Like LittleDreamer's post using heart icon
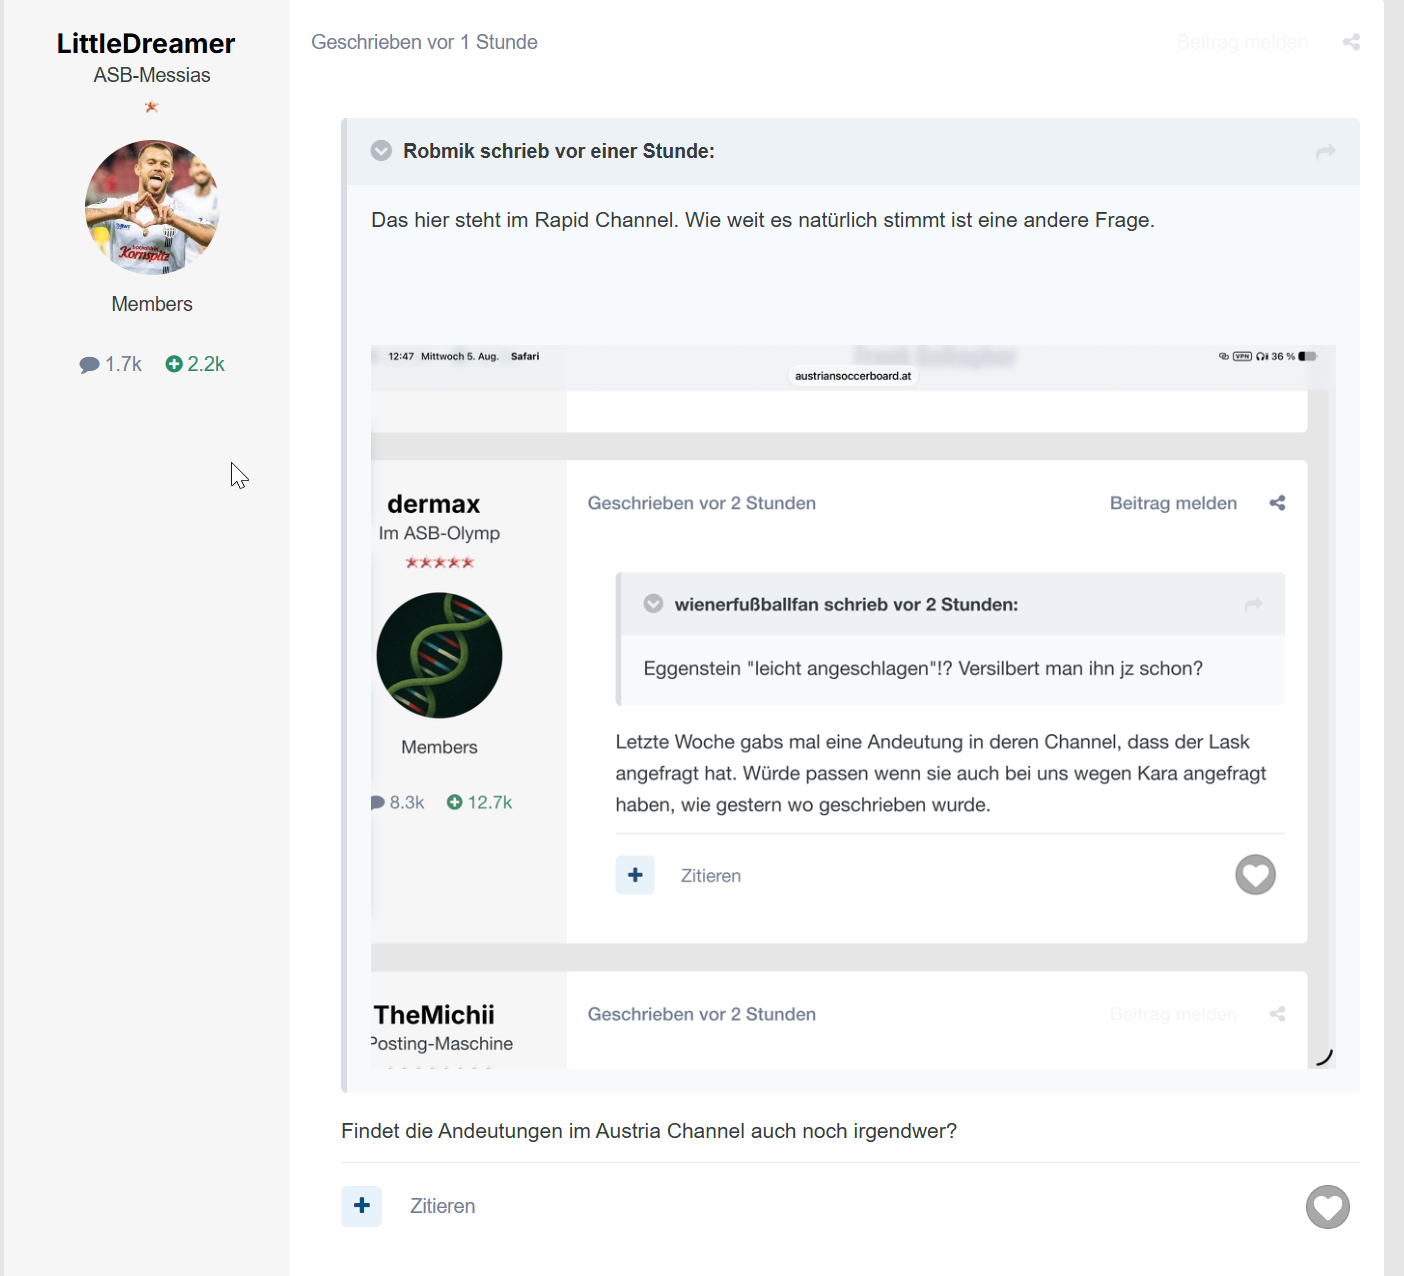The image size is (1404, 1276). [x=1328, y=1207]
